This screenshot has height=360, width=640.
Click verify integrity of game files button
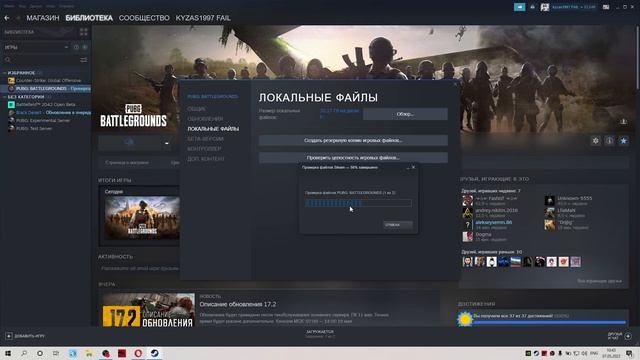353,158
